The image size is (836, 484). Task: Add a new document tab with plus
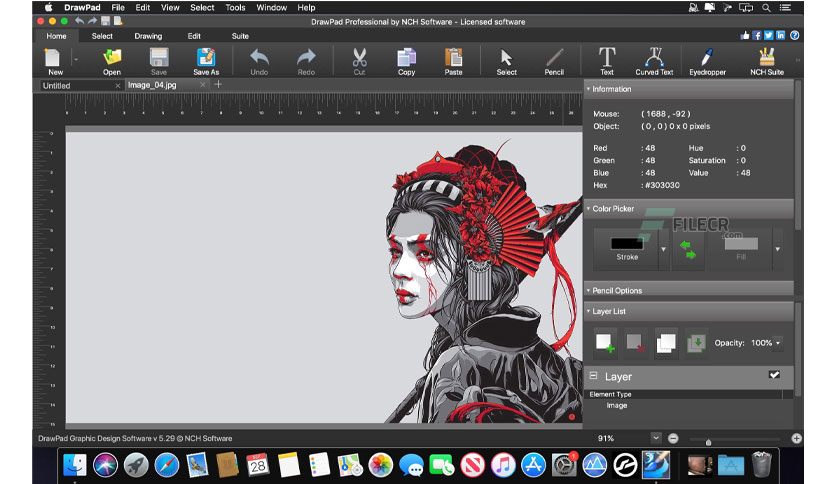pos(218,84)
